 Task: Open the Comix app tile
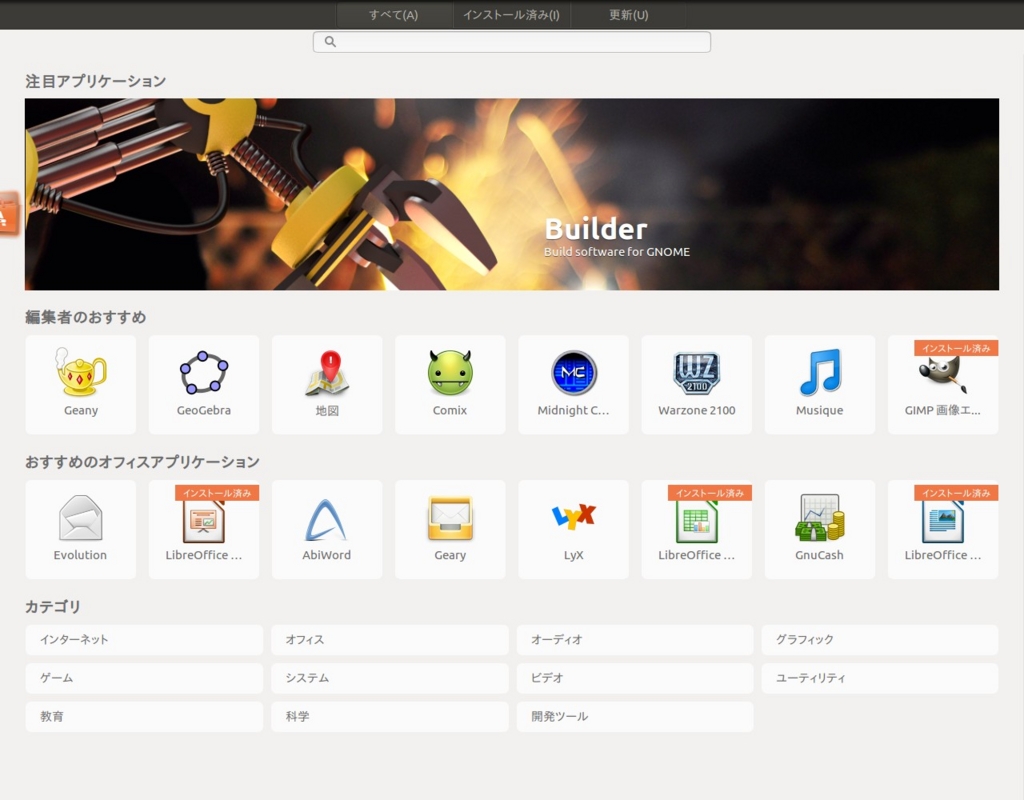tap(450, 385)
